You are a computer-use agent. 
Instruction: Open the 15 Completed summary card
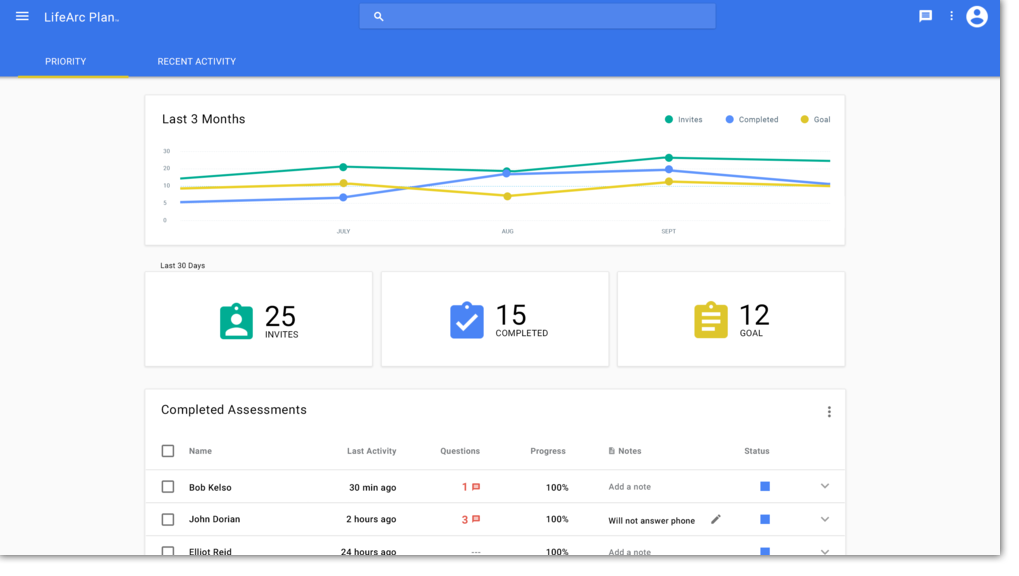click(495, 319)
